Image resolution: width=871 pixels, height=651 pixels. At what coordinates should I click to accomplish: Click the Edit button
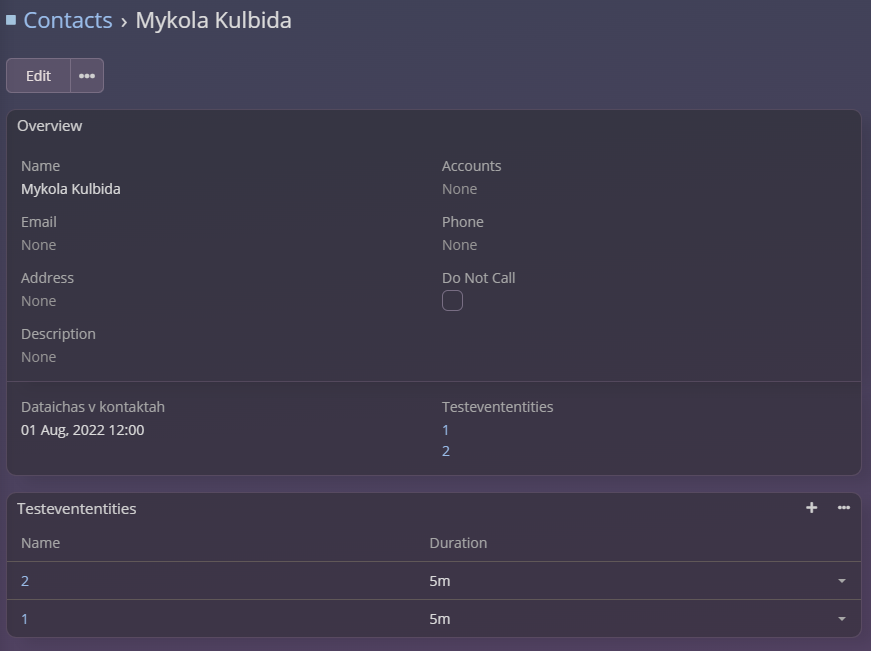tap(38, 76)
